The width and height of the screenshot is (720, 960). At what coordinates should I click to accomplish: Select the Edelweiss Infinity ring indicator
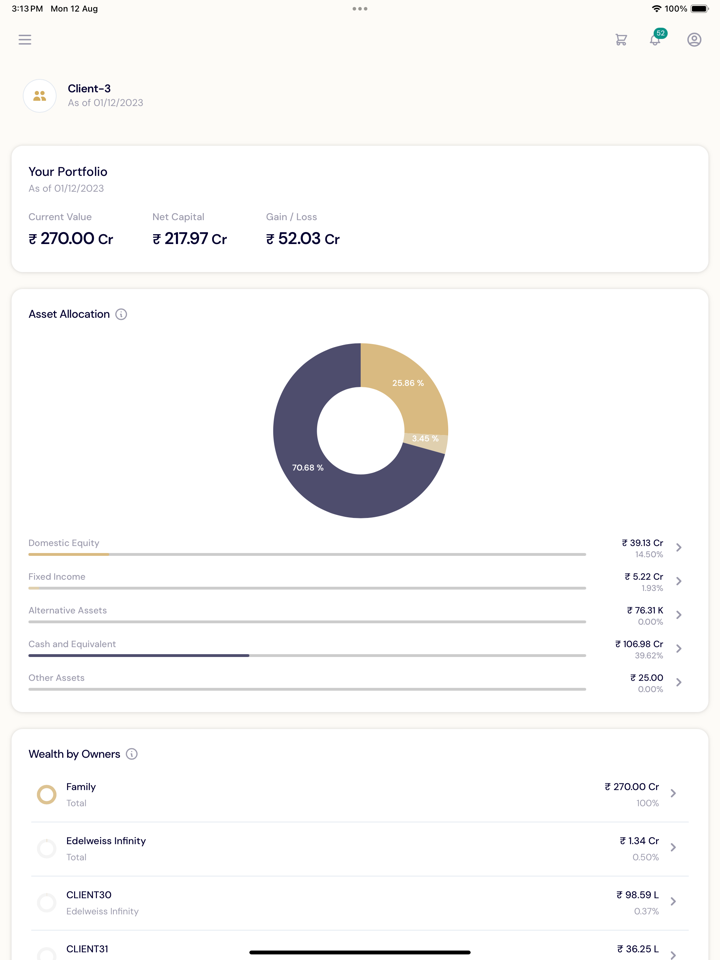point(46,849)
